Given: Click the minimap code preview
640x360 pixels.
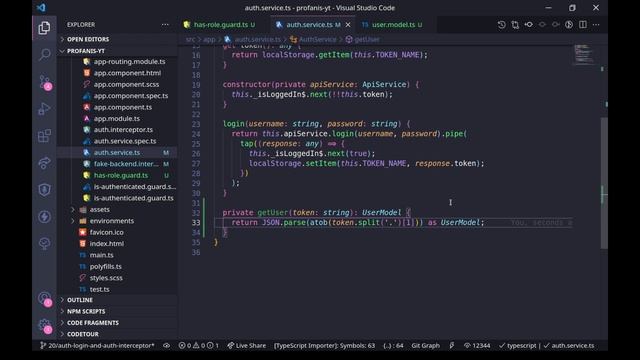Looking at the screenshot, I should 584,55.
